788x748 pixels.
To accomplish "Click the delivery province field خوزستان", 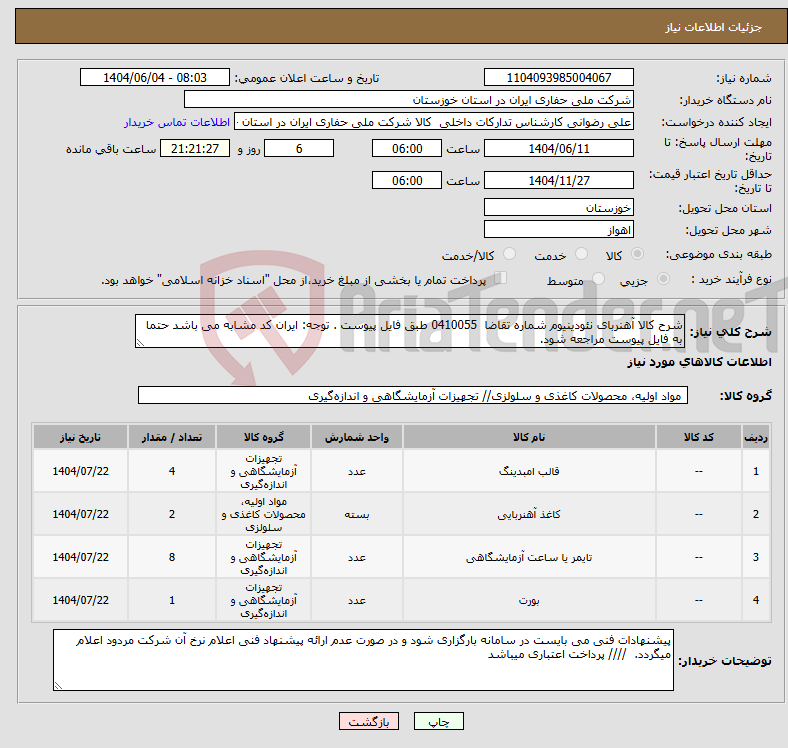I will [x=559, y=207].
